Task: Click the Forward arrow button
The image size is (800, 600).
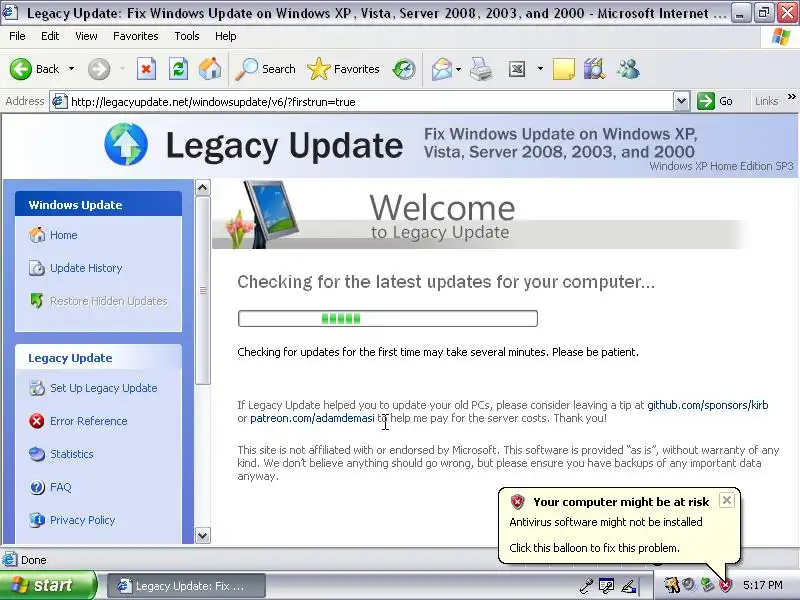Action: (x=98, y=69)
